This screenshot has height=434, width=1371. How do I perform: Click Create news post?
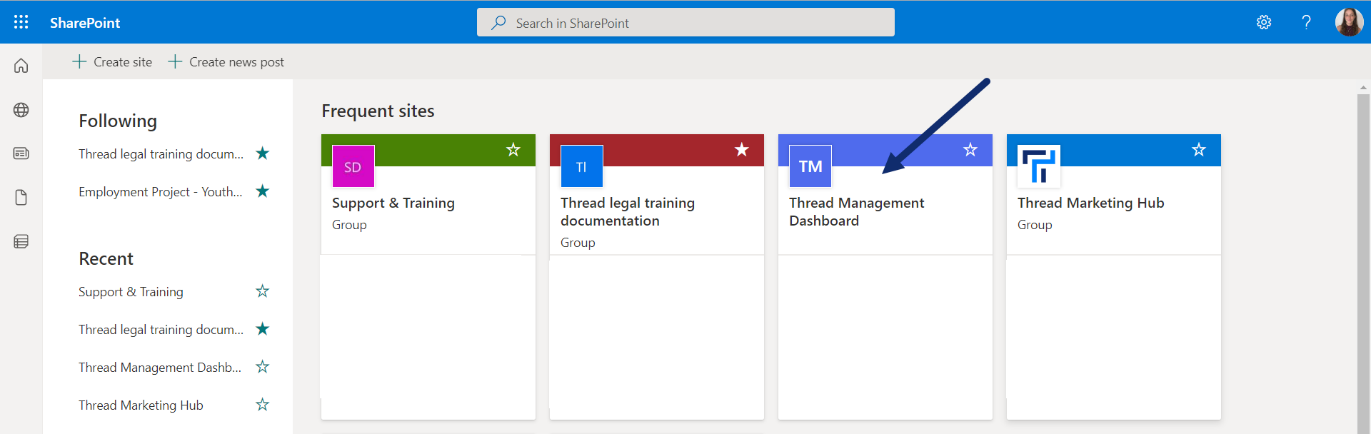click(x=226, y=62)
